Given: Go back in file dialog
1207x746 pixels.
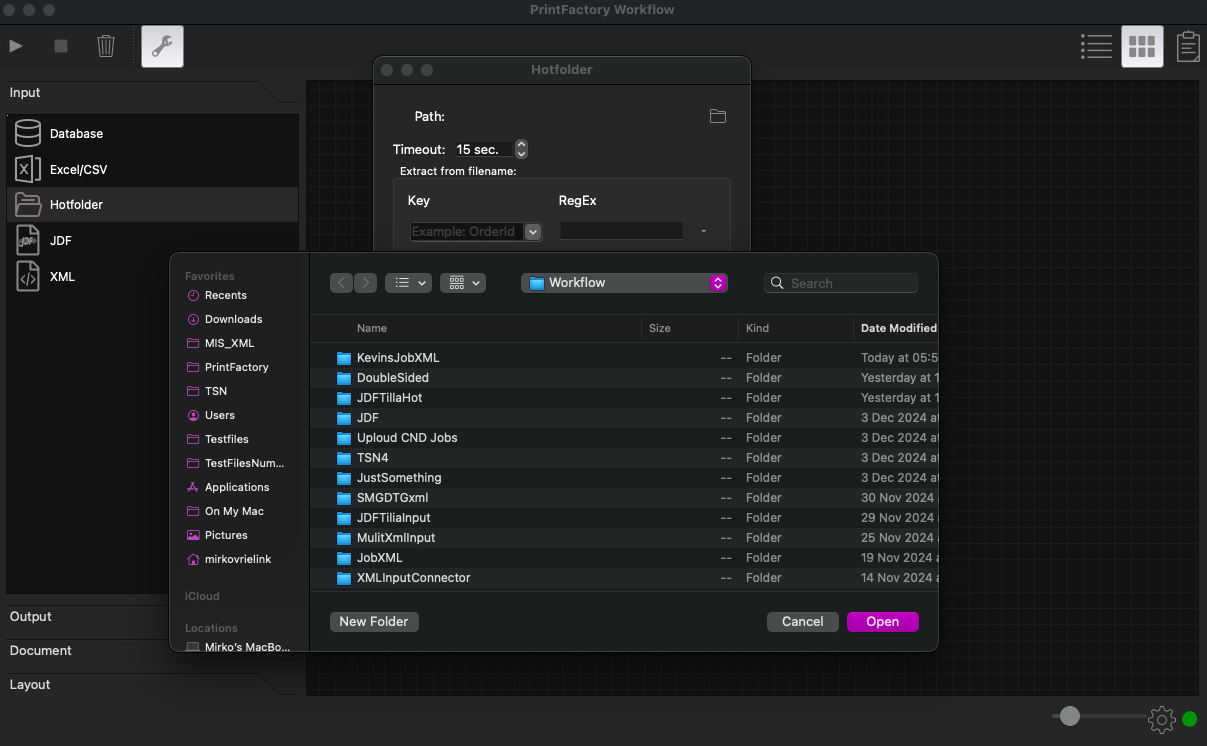Looking at the screenshot, I should coord(342,283).
